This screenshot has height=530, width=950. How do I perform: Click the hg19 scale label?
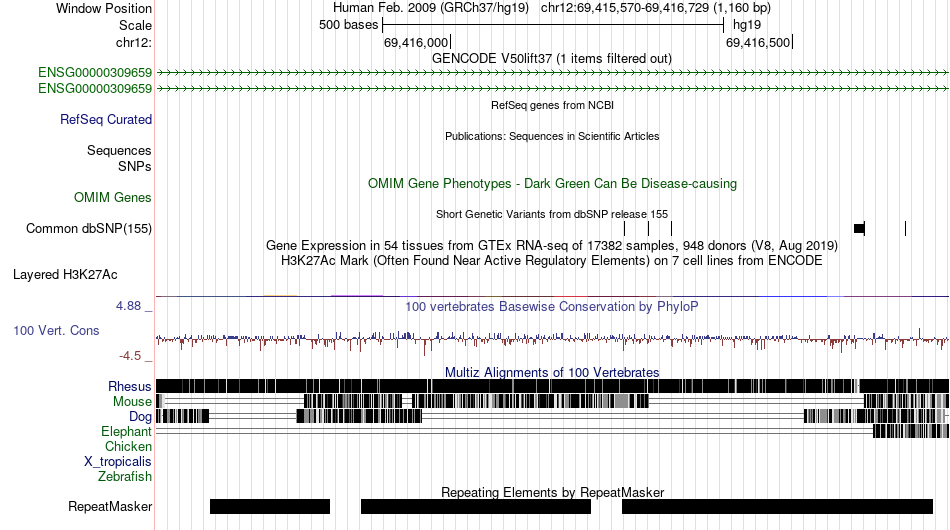tap(746, 25)
